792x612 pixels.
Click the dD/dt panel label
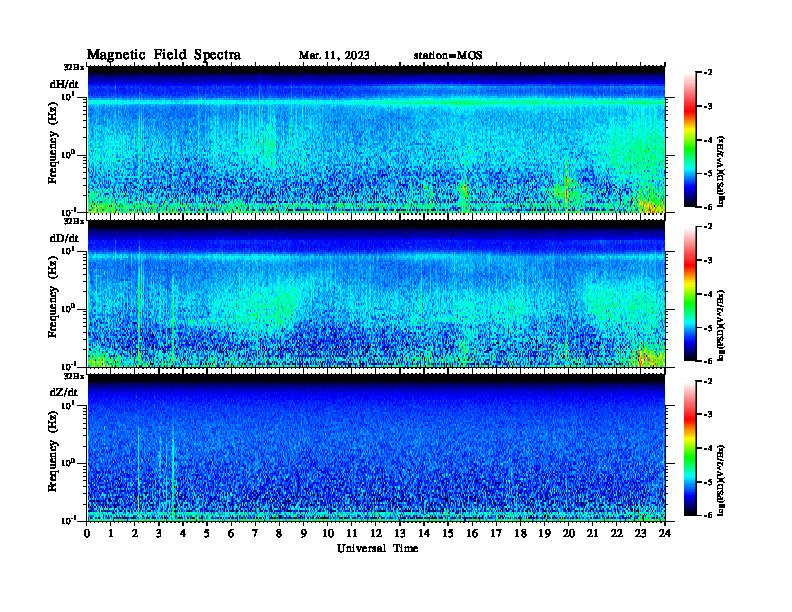(64, 238)
